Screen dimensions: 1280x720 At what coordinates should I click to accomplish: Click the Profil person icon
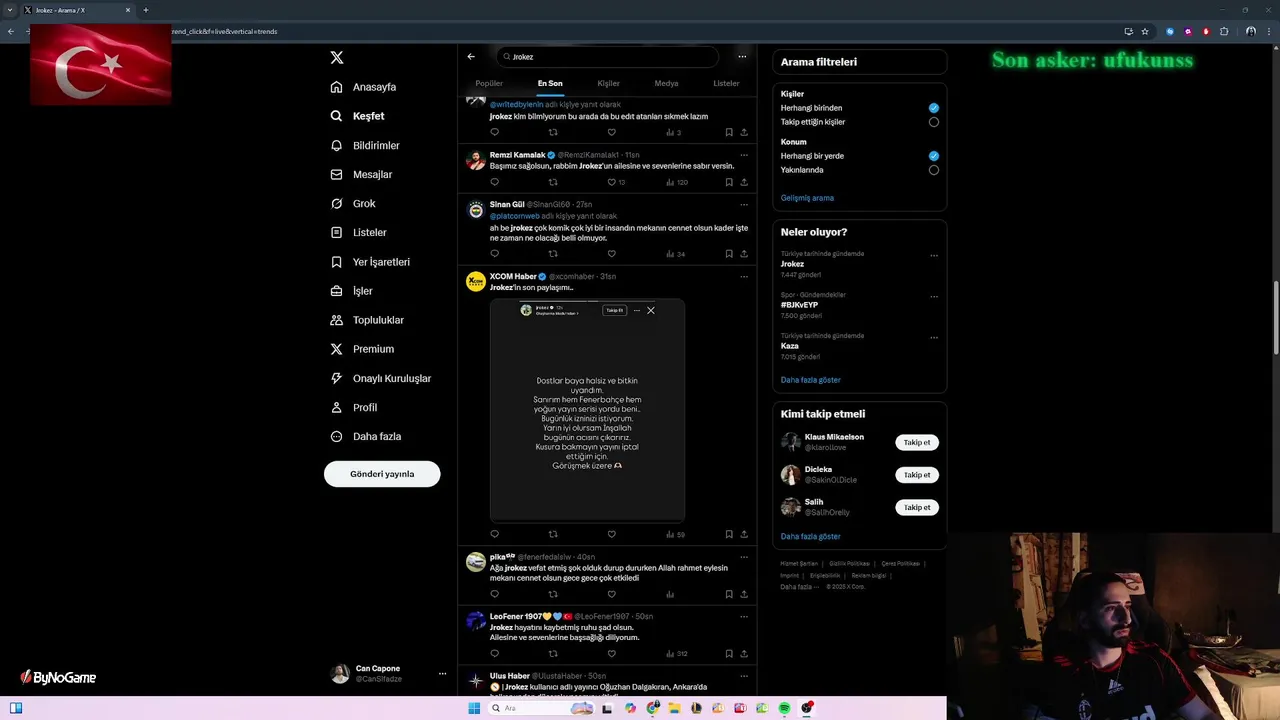pyautogui.click(x=337, y=407)
